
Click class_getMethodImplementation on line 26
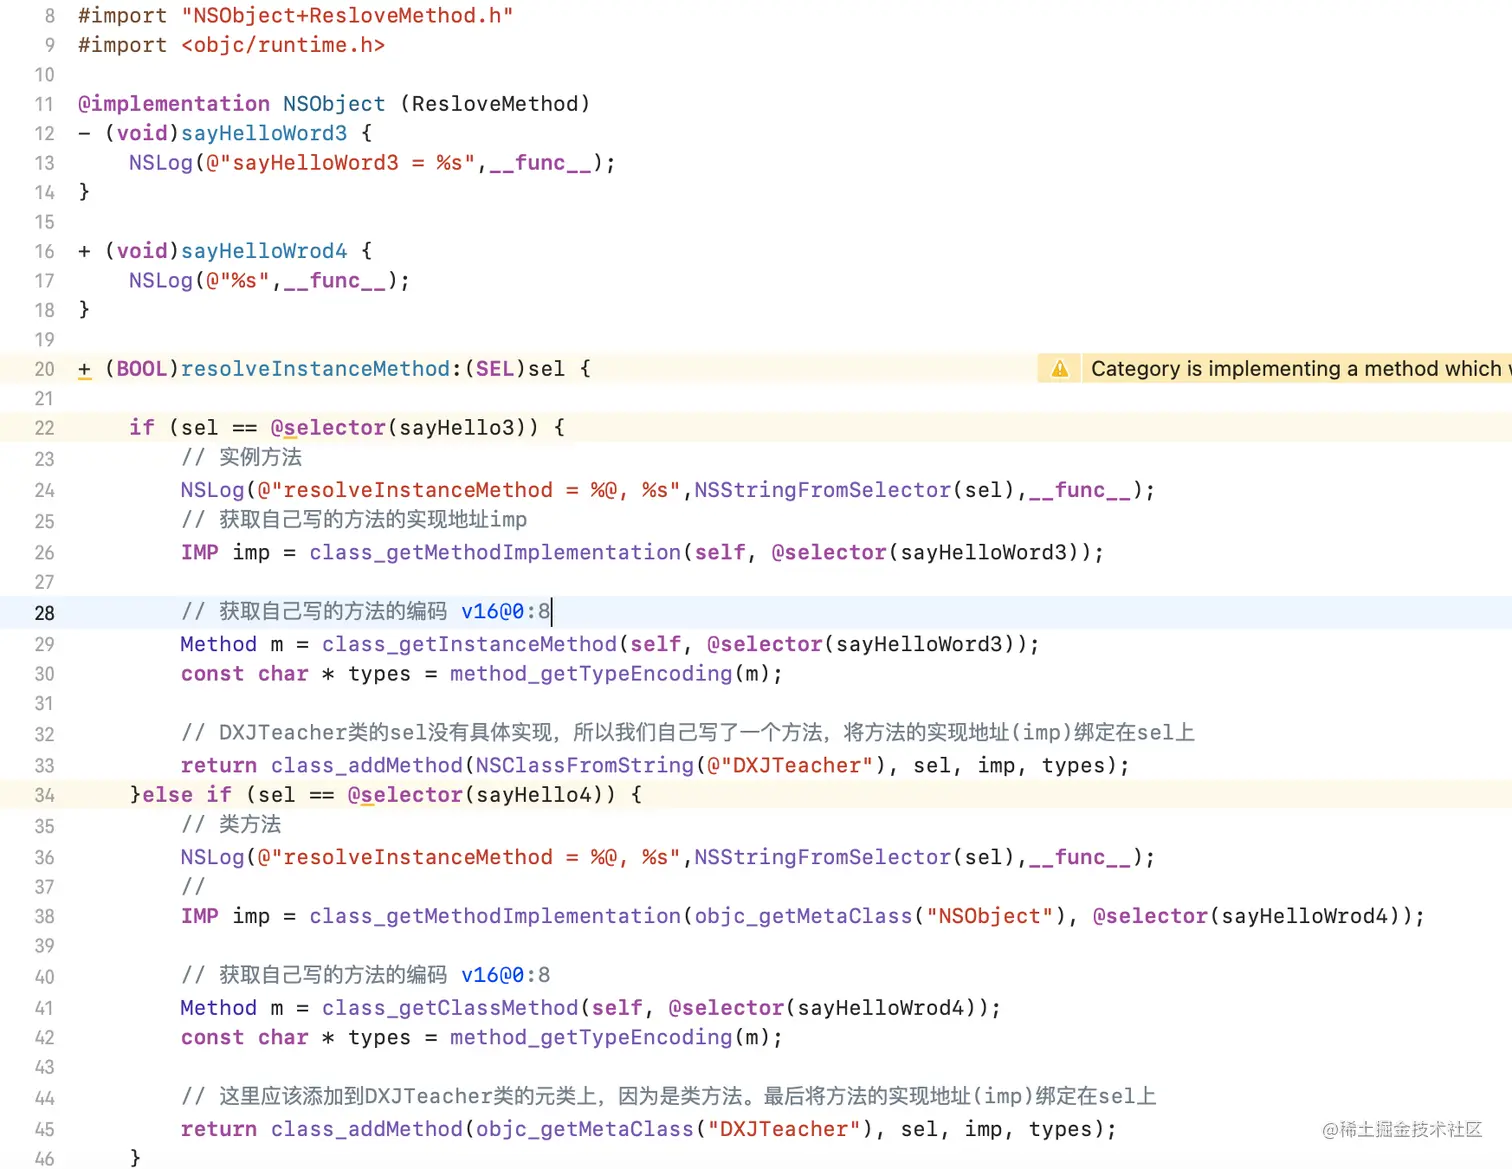(x=495, y=552)
